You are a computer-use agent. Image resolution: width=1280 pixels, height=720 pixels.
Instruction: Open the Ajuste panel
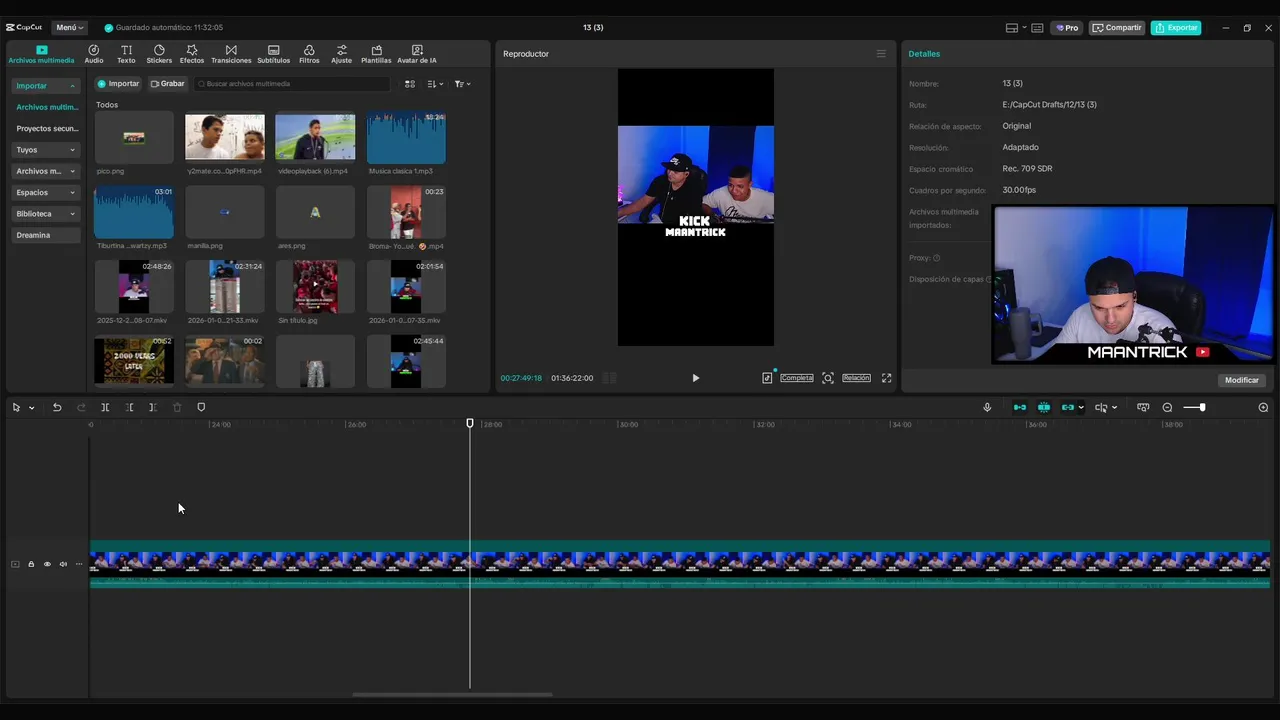pyautogui.click(x=342, y=54)
